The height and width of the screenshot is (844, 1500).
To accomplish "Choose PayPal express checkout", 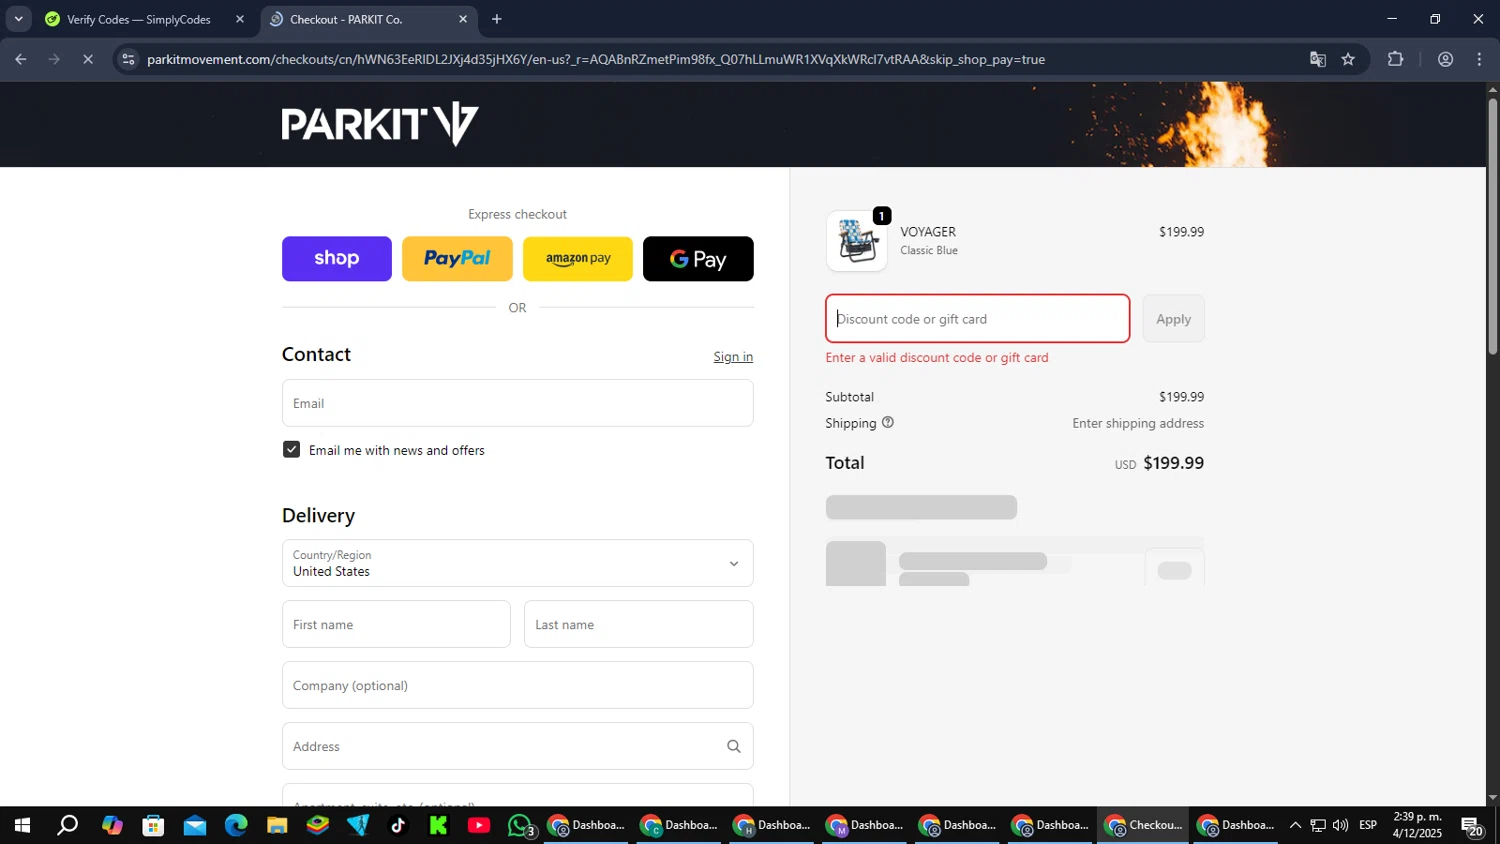I will [457, 259].
